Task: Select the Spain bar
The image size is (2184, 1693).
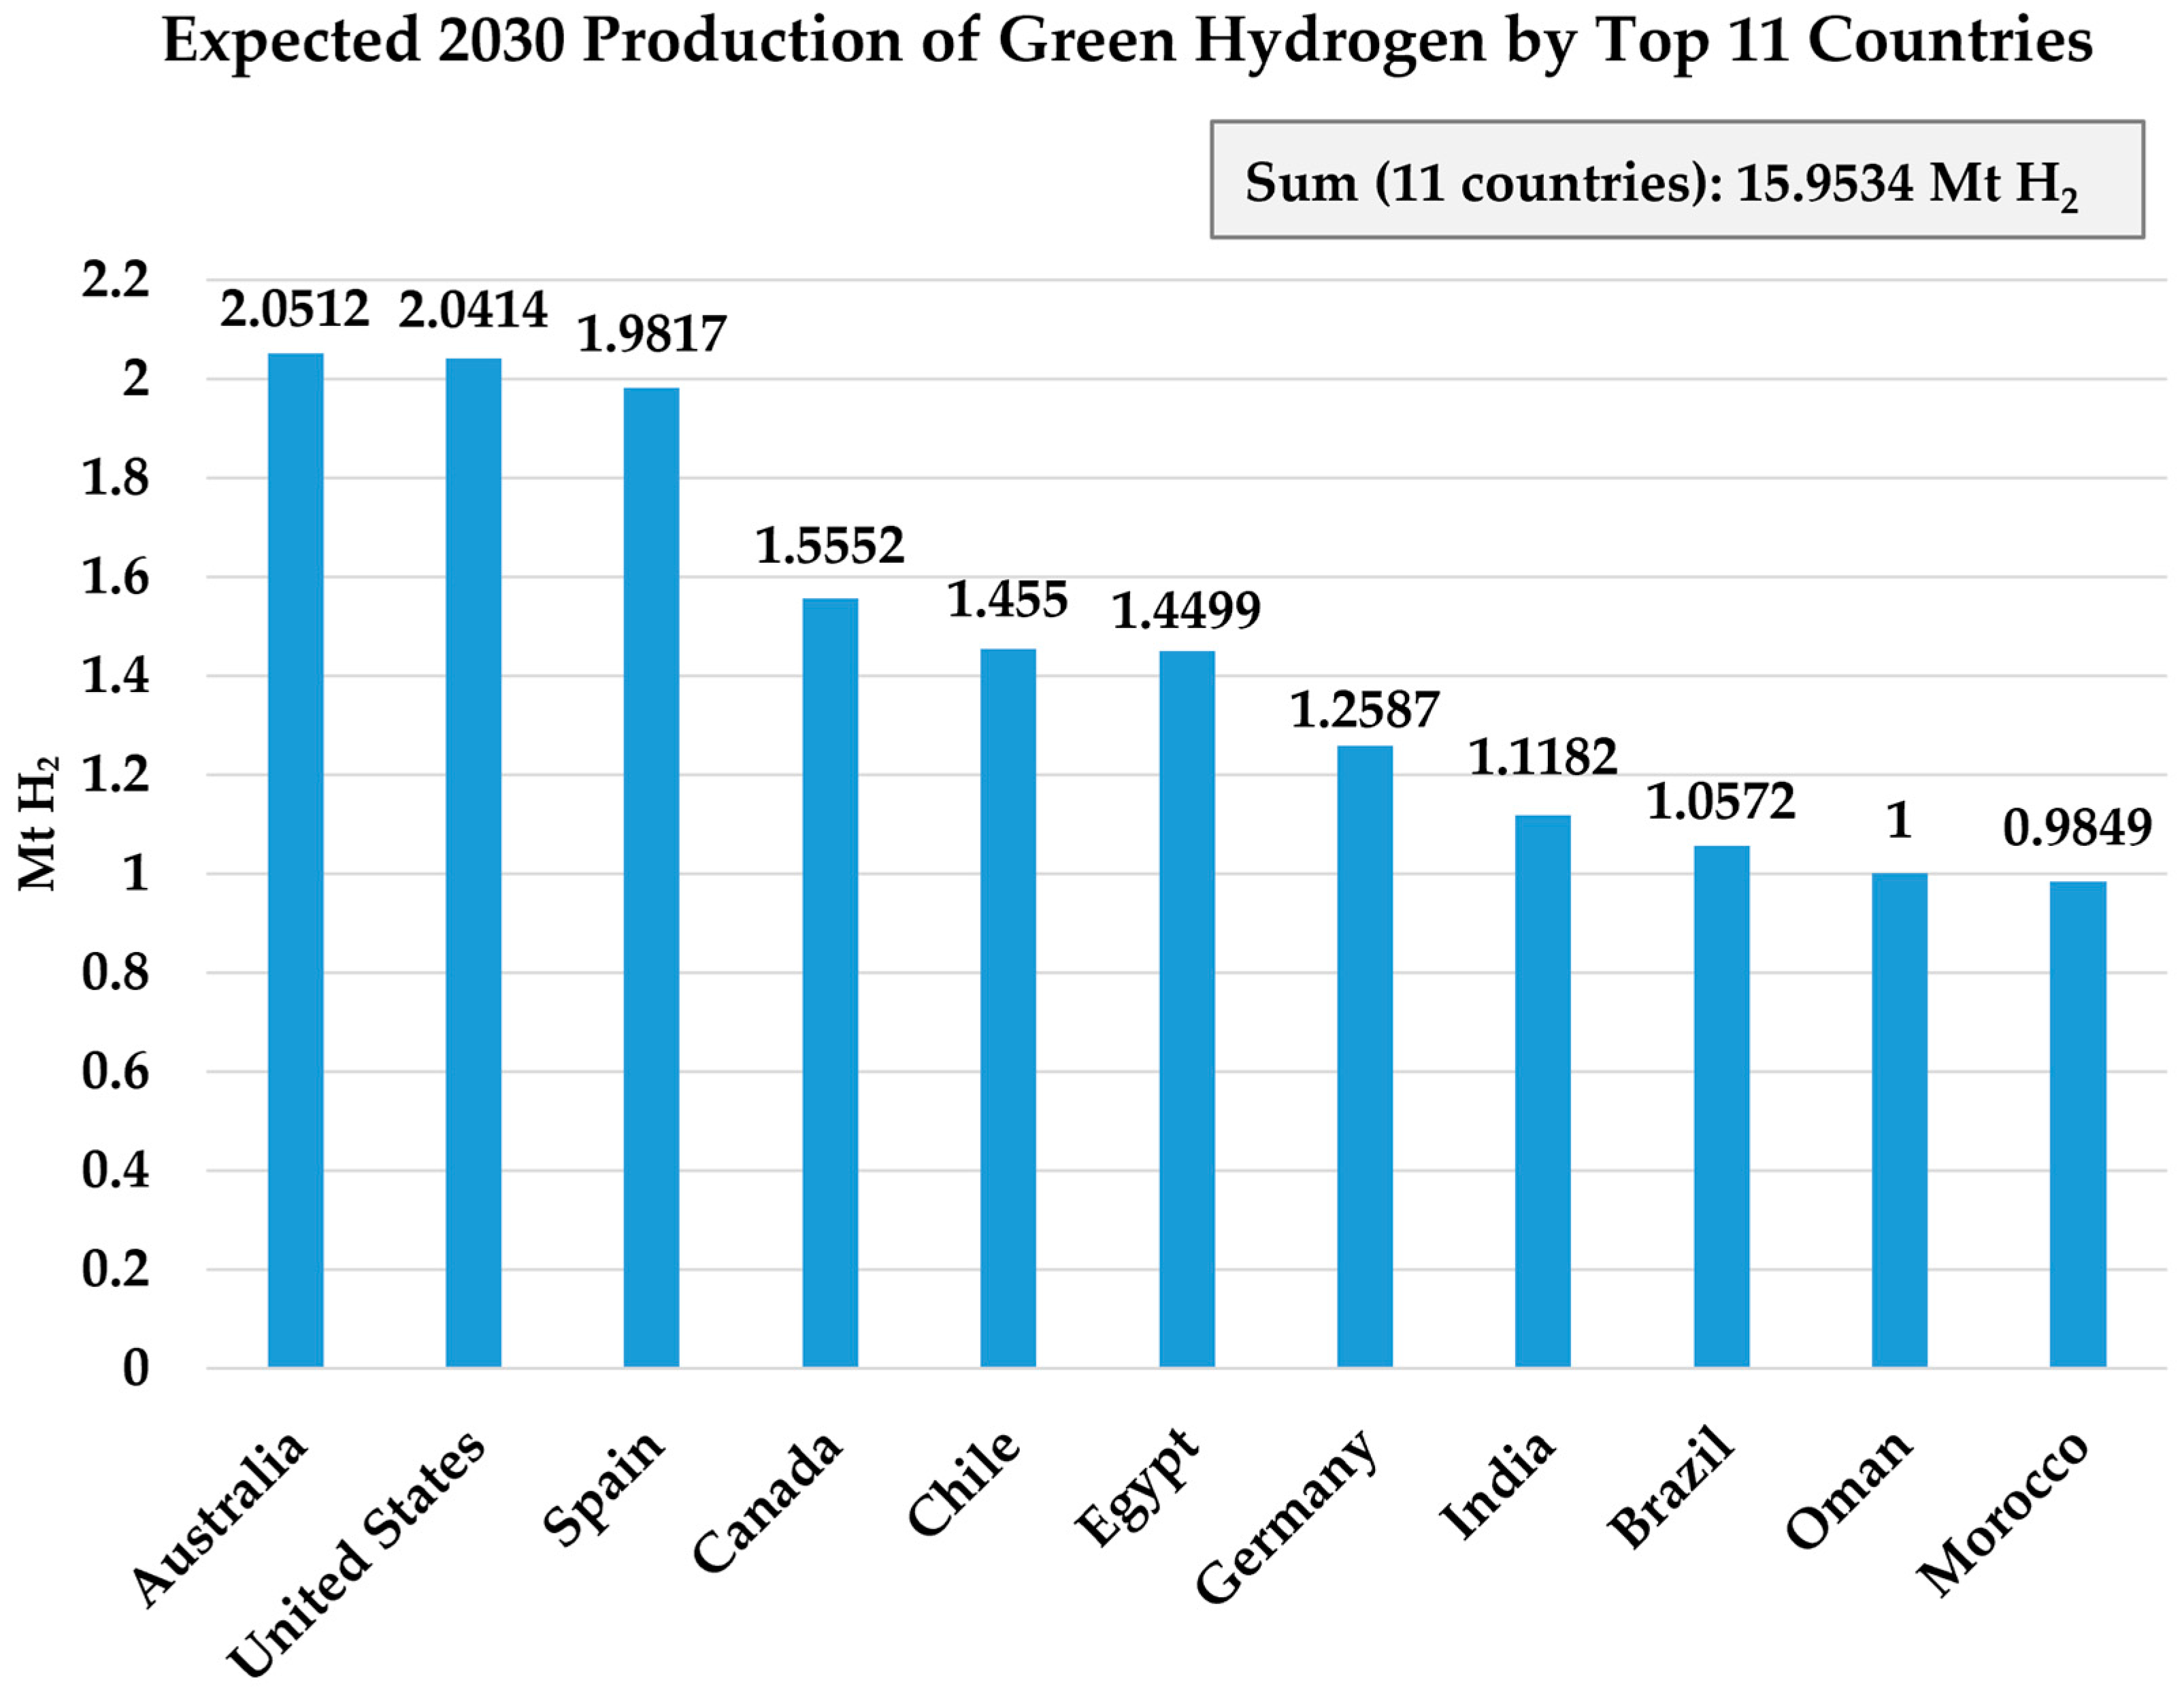Action: coord(651,877)
